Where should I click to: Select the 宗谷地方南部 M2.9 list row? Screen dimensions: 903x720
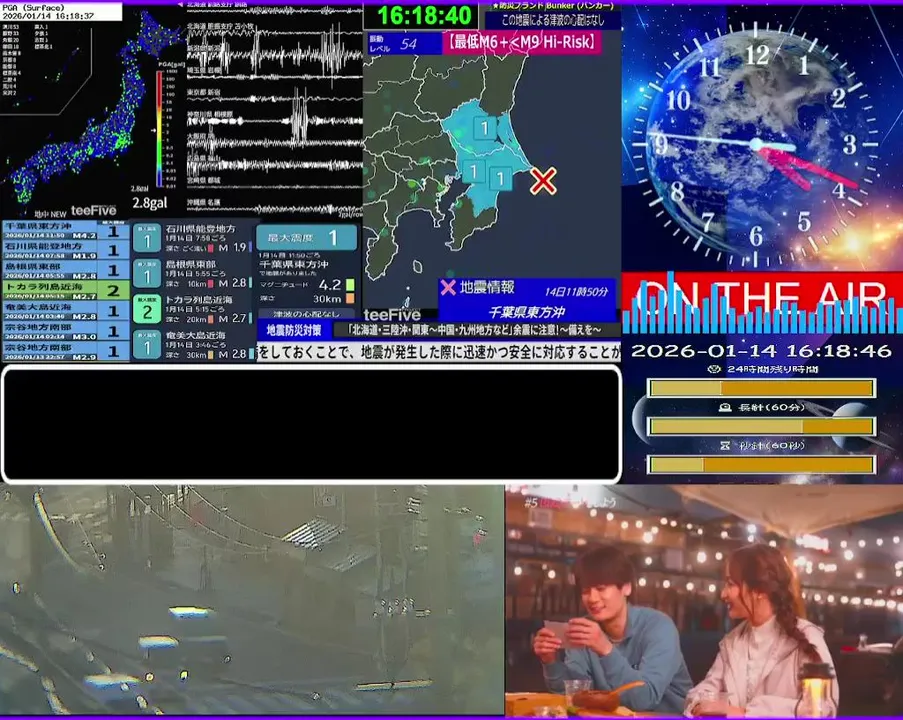point(65,351)
